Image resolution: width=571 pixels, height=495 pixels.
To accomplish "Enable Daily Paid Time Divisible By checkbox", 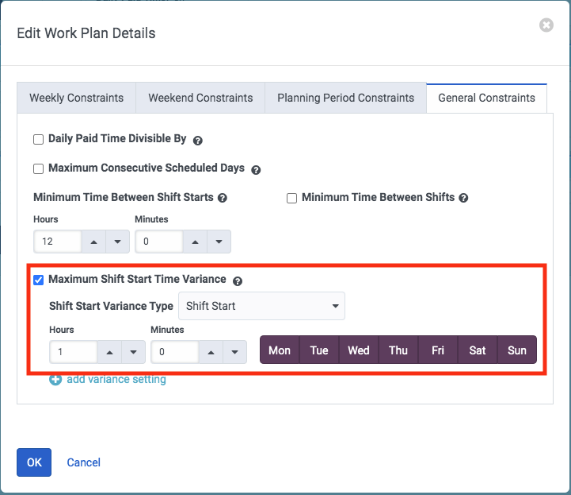I will pyautogui.click(x=38, y=140).
